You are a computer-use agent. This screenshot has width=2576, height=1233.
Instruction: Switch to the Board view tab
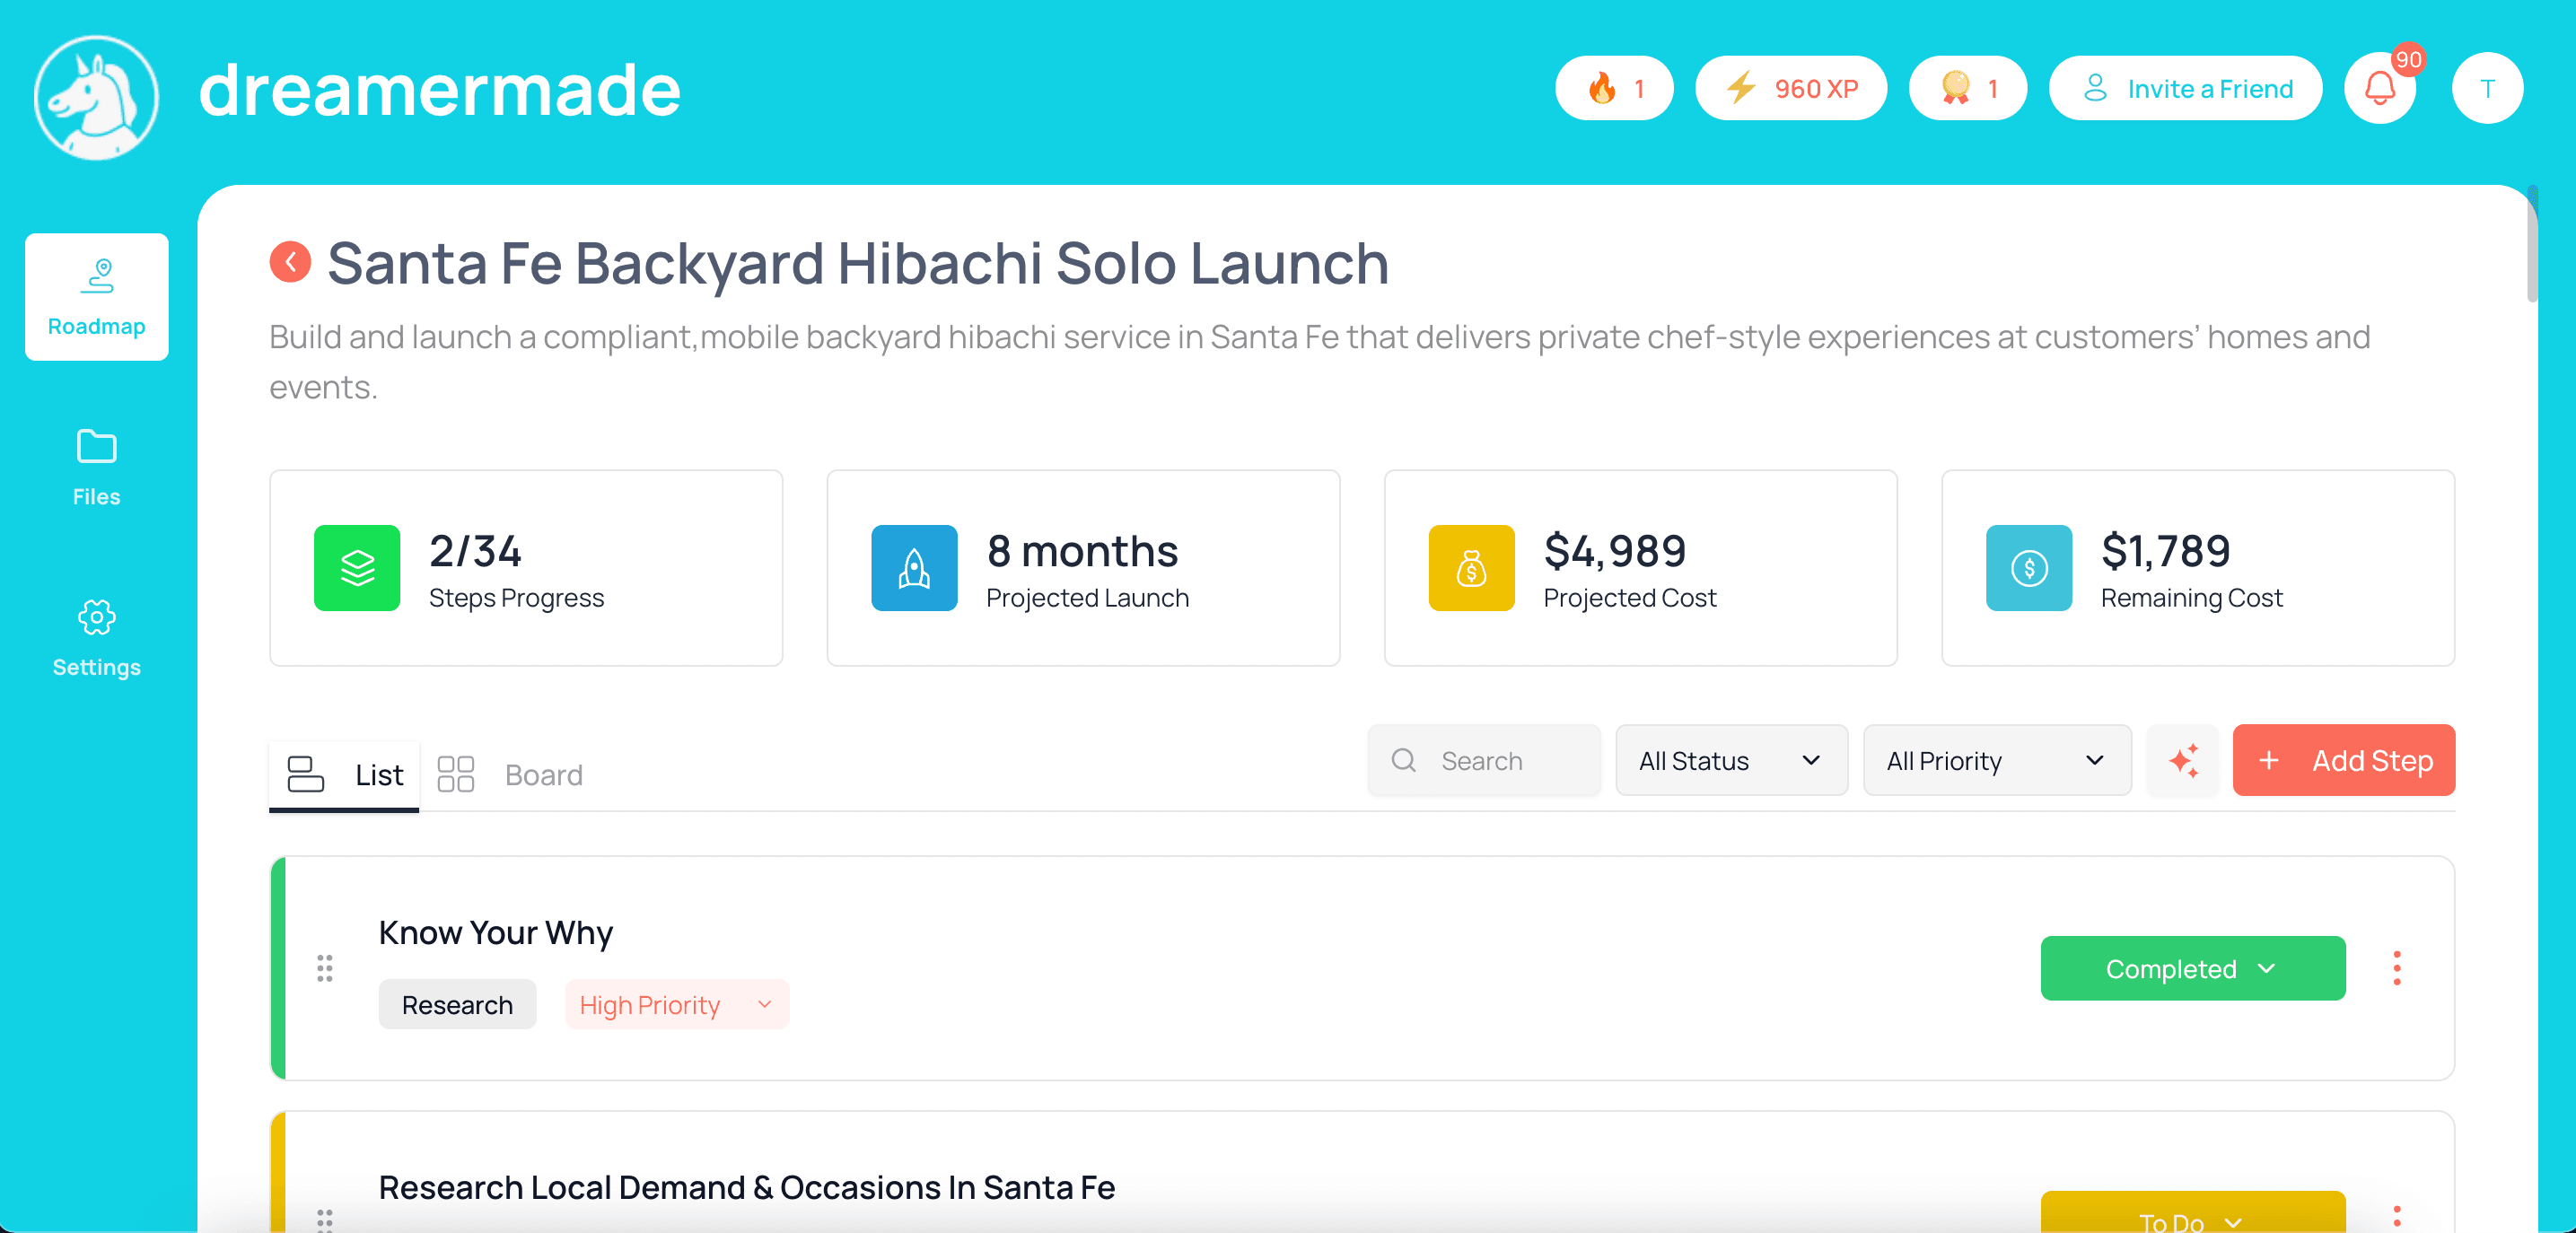click(x=511, y=774)
